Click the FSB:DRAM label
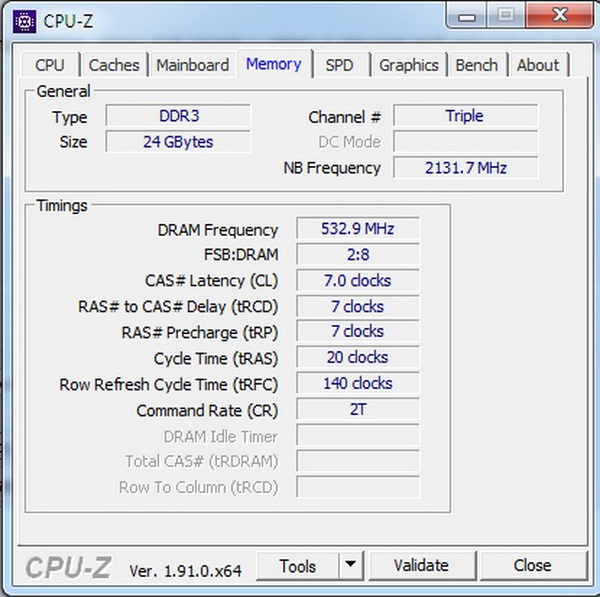600x597 pixels. click(241, 255)
